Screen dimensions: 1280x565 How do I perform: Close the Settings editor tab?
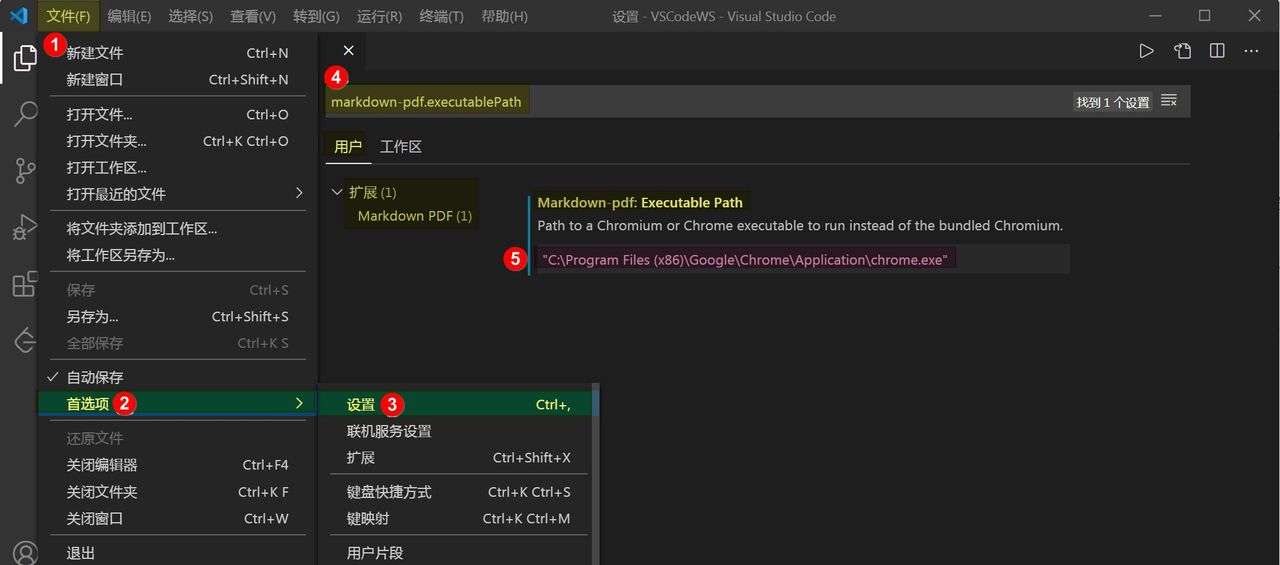pos(348,50)
